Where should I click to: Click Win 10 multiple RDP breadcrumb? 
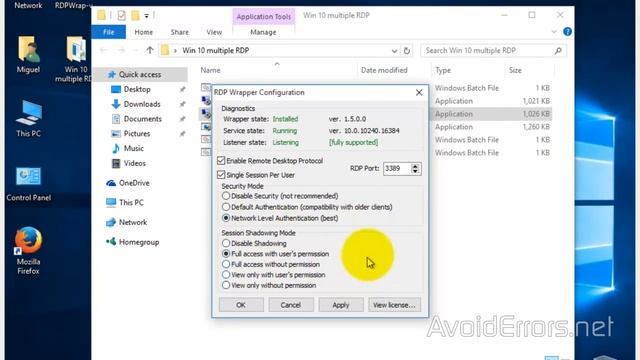tap(216, 51)
